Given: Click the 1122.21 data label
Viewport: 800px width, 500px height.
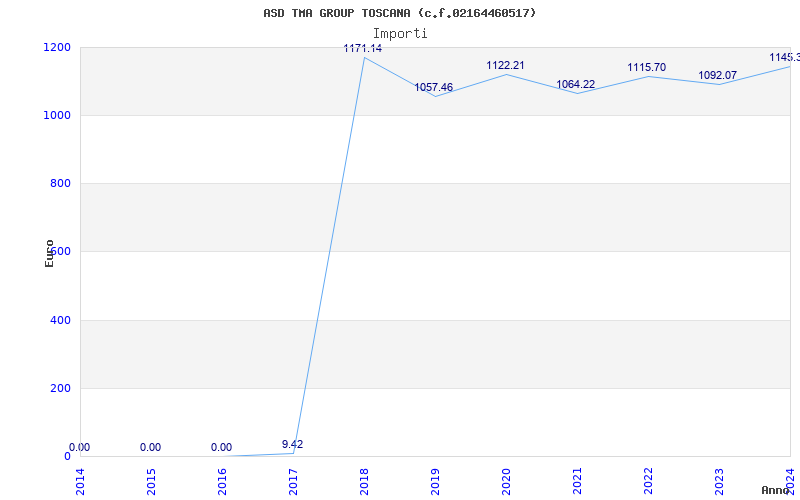Looking at the screenshot, I should 505,65.
